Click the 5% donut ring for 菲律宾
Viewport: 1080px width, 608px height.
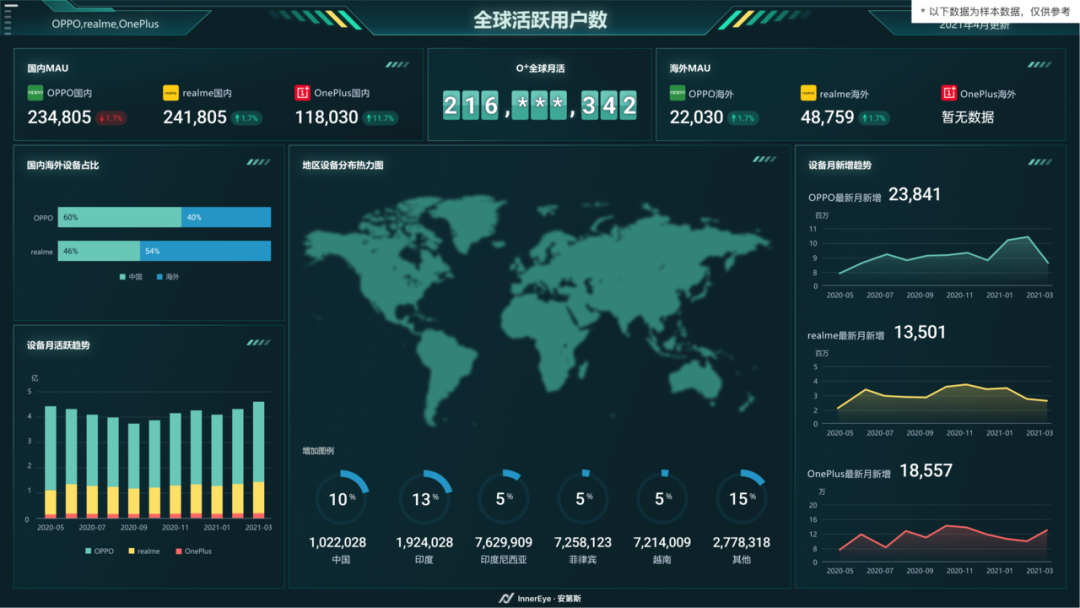pyautogui.click(x=583, y=498)
